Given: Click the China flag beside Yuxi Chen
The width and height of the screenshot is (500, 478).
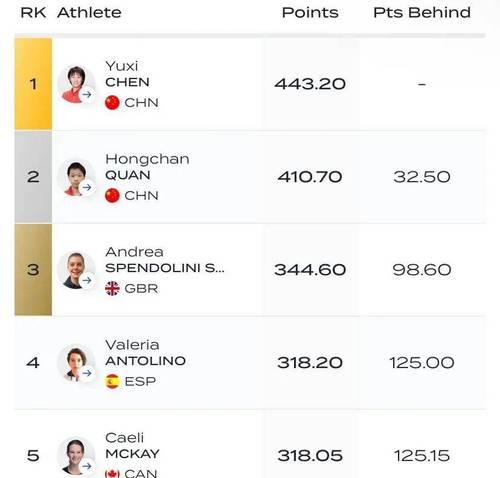Looking at the screenshot, I should click(112, 103).
